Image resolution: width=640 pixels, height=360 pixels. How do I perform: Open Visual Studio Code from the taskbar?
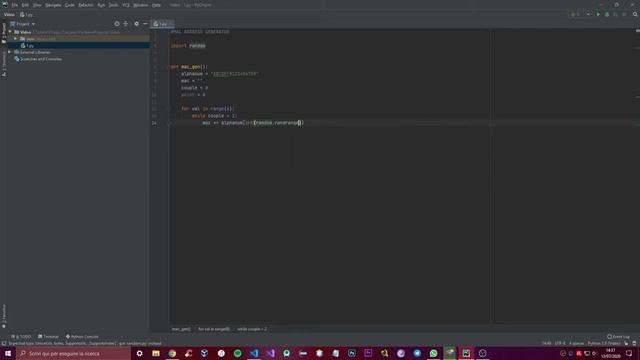click(254, 353)
